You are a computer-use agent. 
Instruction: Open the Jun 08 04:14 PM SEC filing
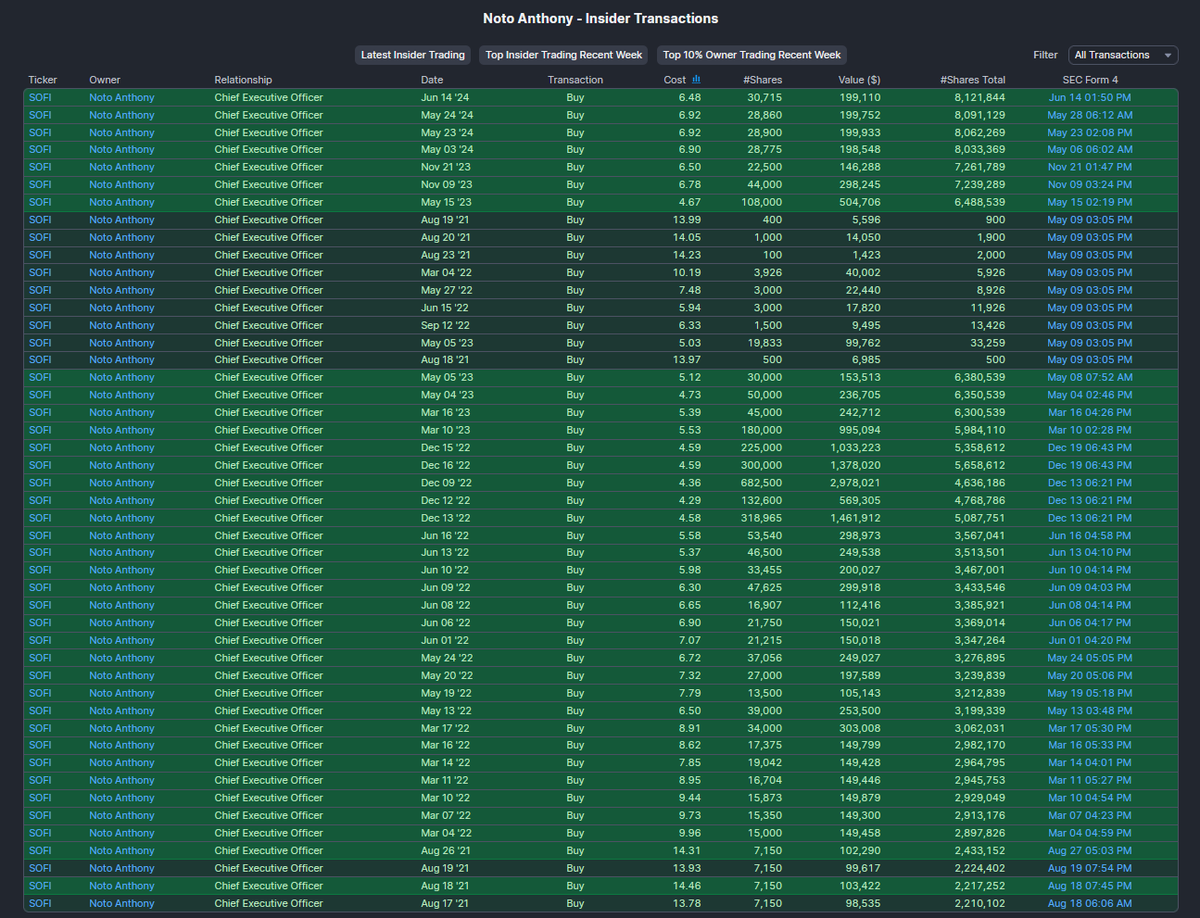coord(1090,605)
